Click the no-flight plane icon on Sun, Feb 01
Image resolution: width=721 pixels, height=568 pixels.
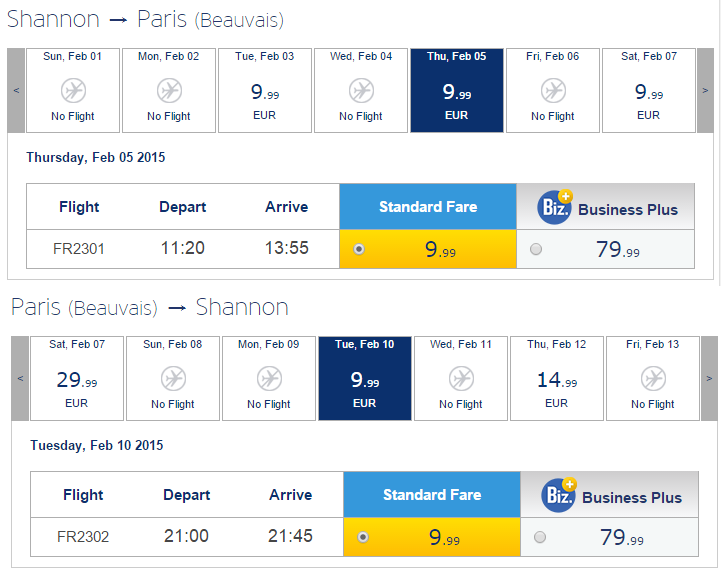73,91
